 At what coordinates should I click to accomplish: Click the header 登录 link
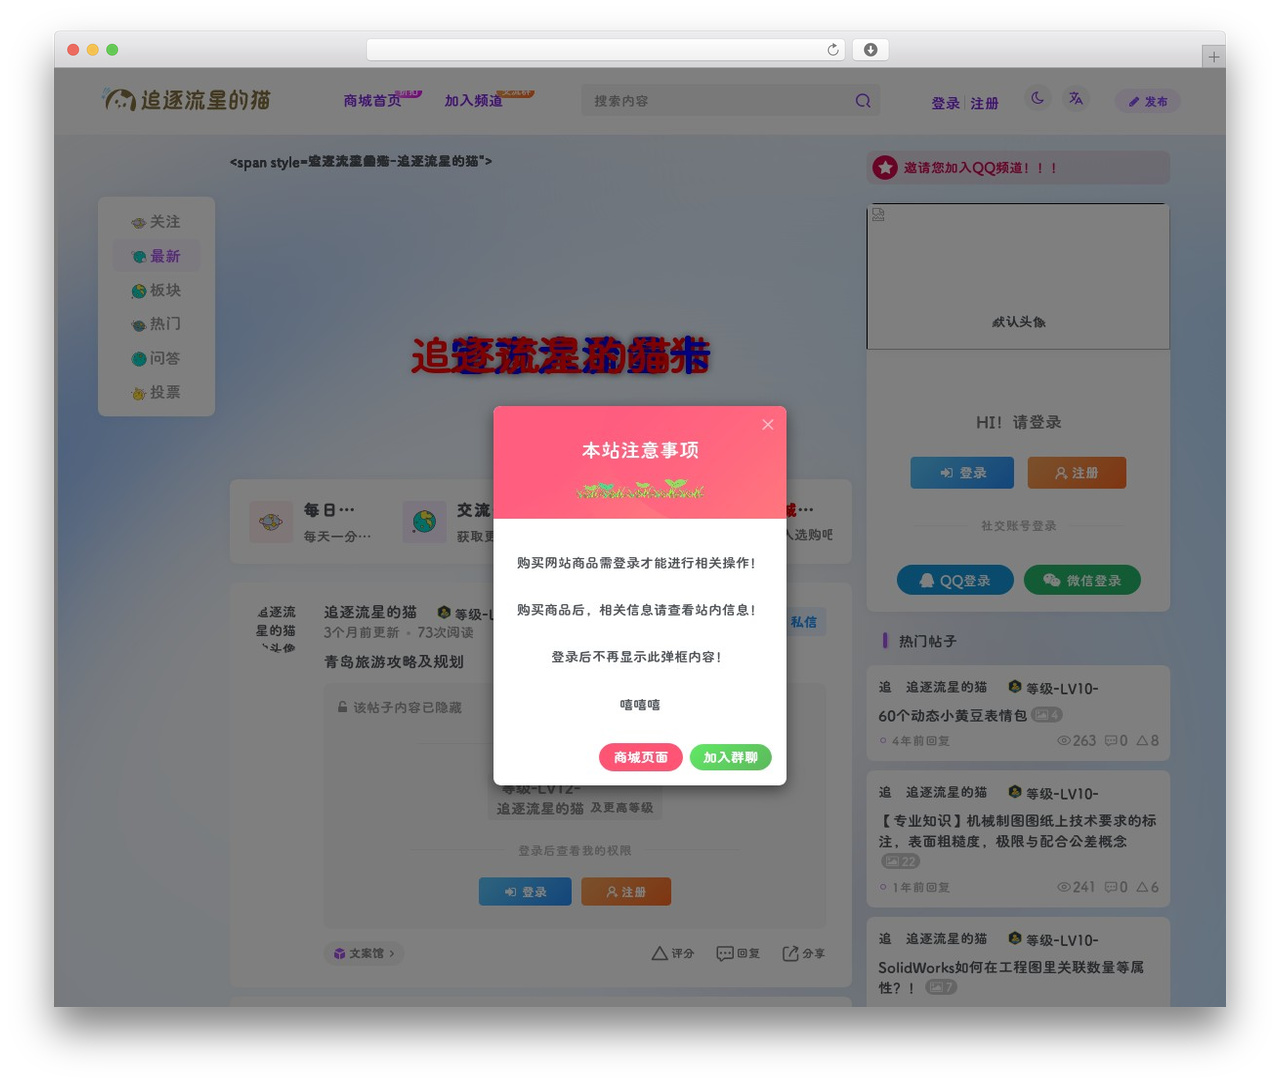[x=945, y=103]
